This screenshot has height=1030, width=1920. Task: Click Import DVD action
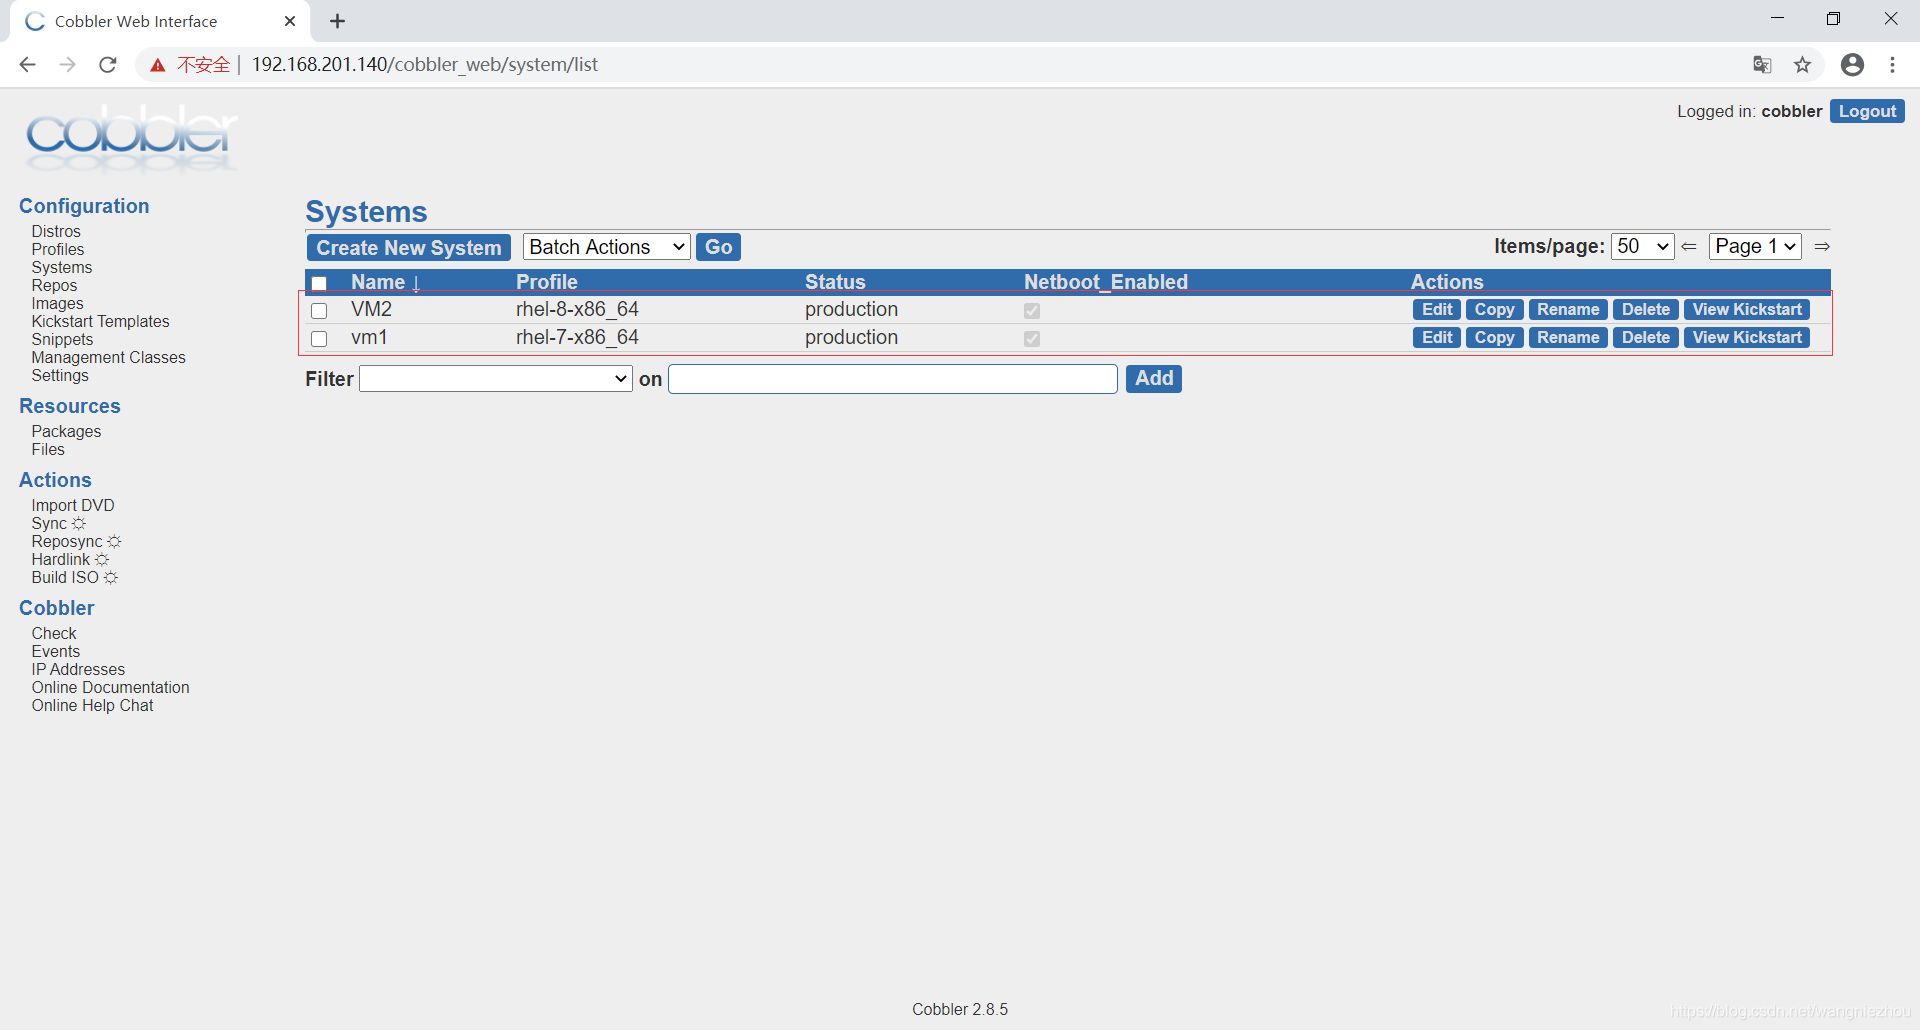point(73,505)
